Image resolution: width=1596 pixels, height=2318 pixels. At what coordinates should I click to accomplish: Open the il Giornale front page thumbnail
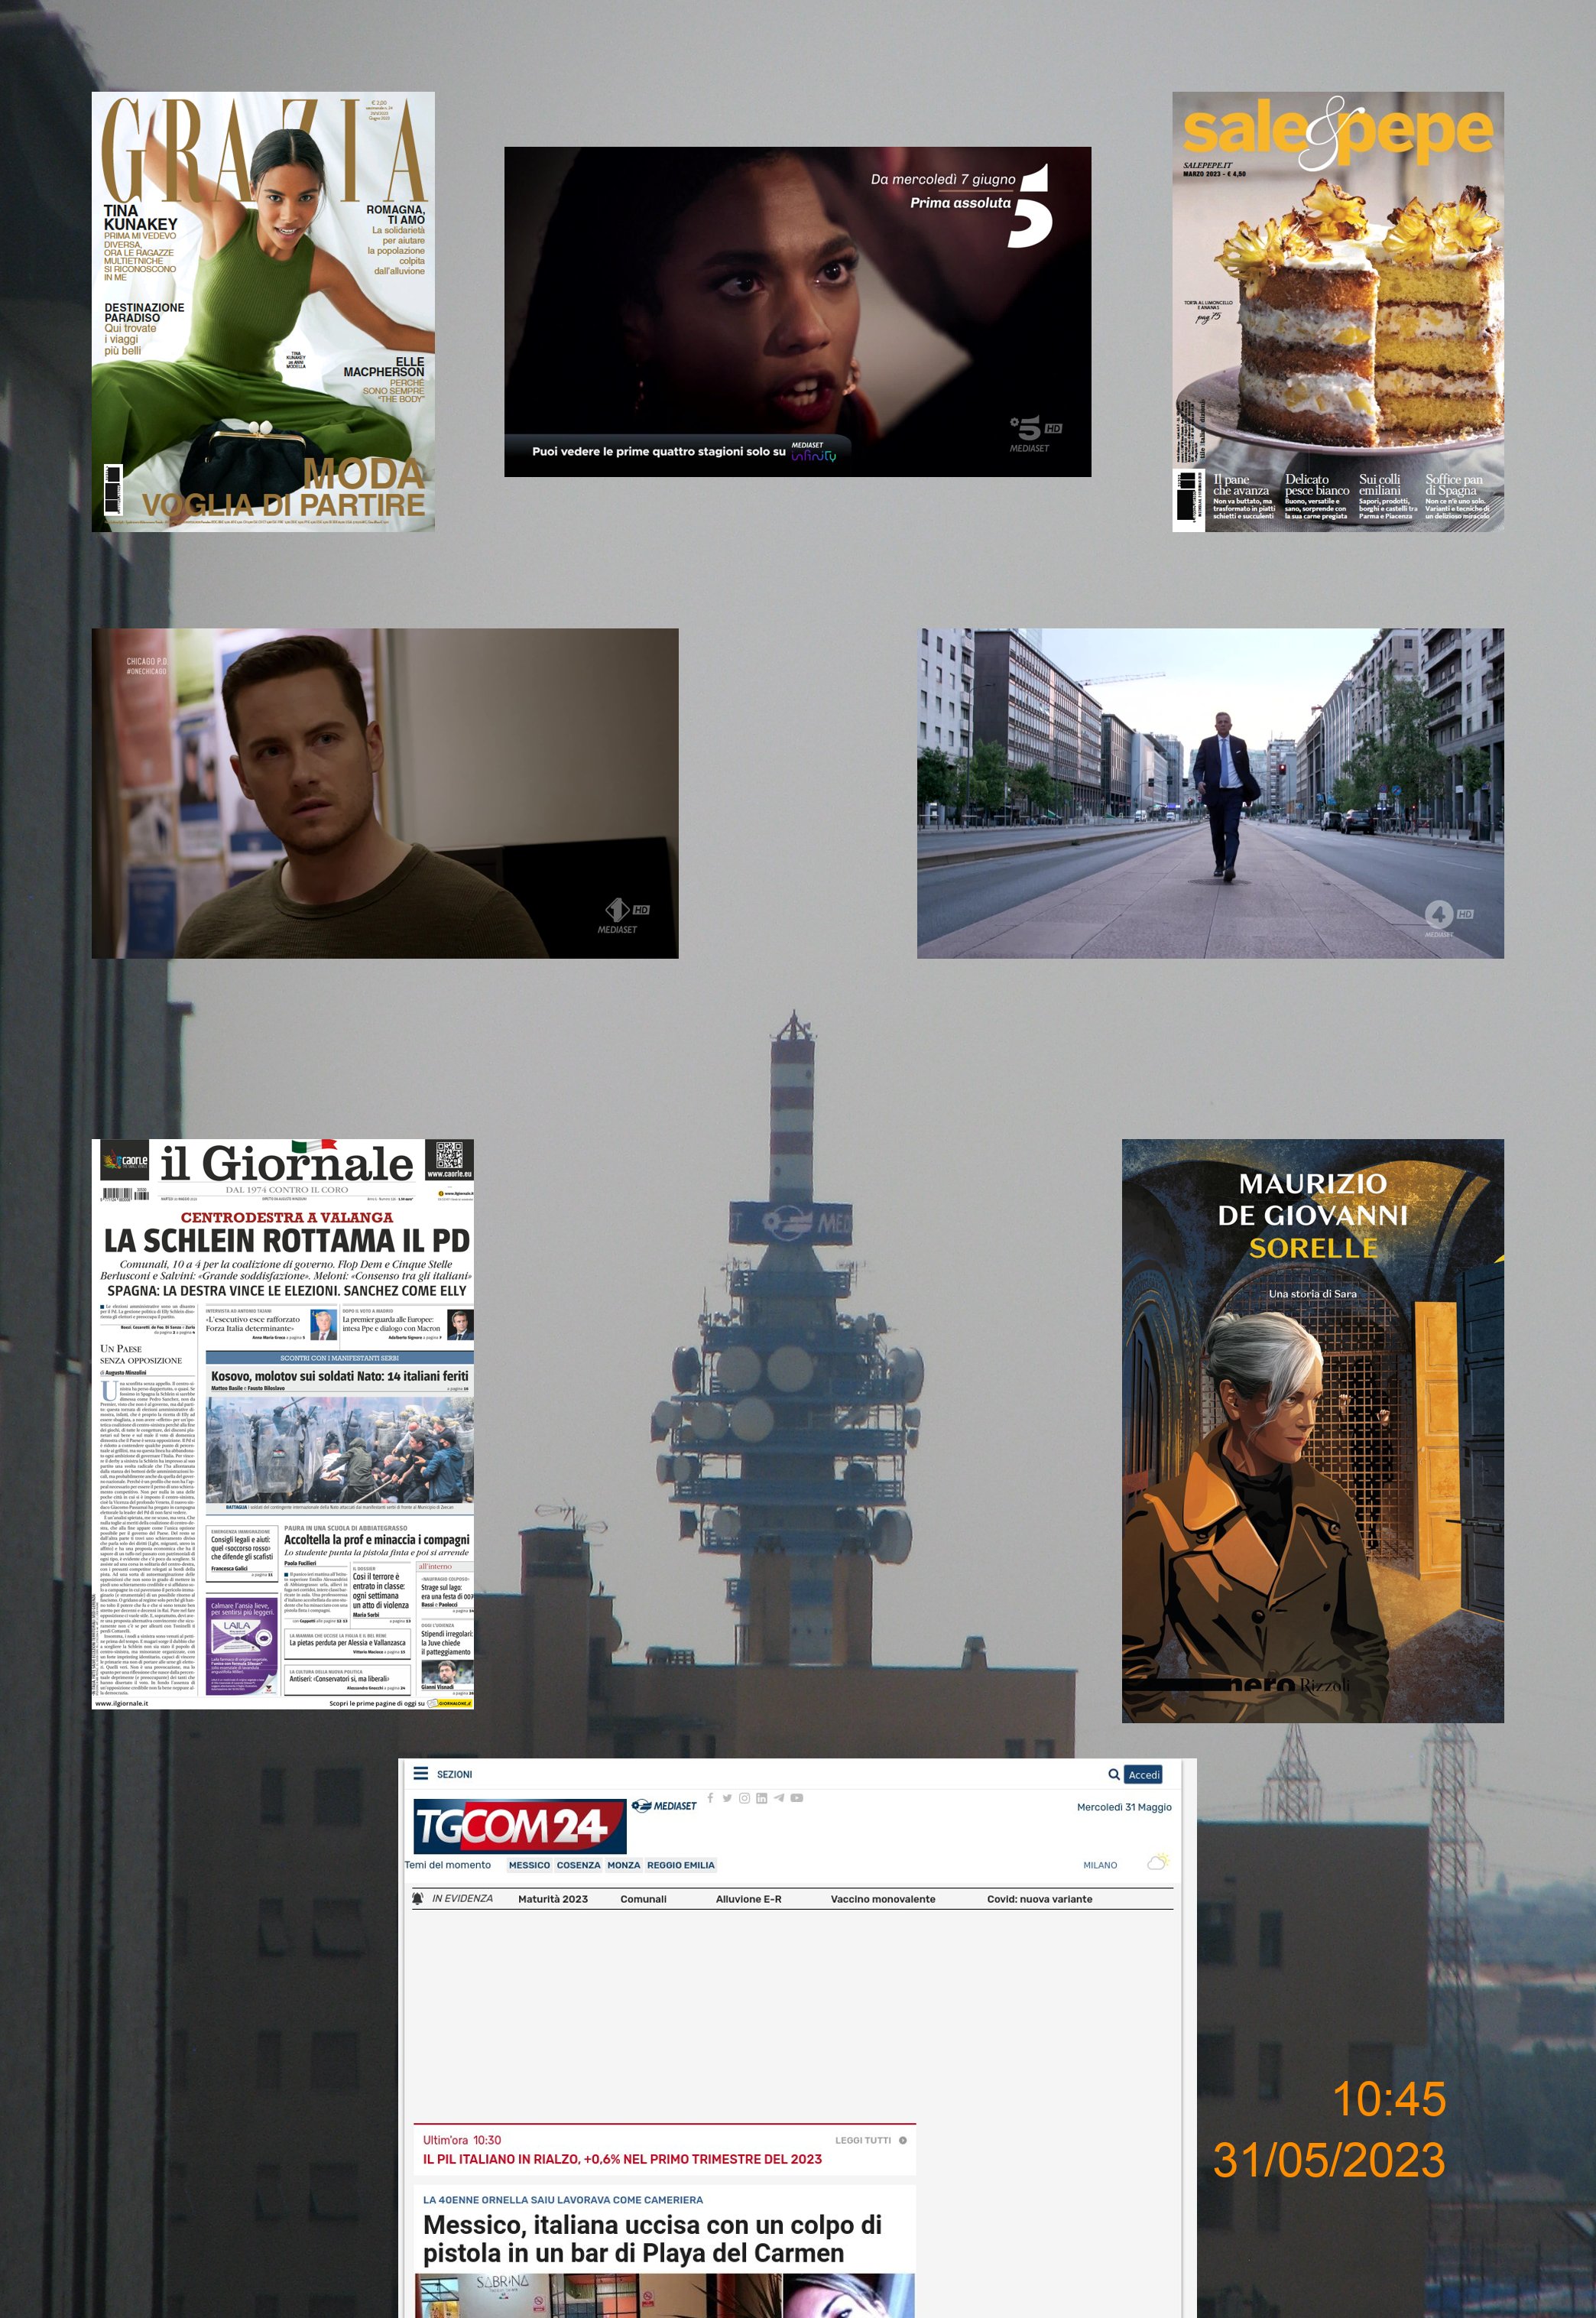[282, 1423]
